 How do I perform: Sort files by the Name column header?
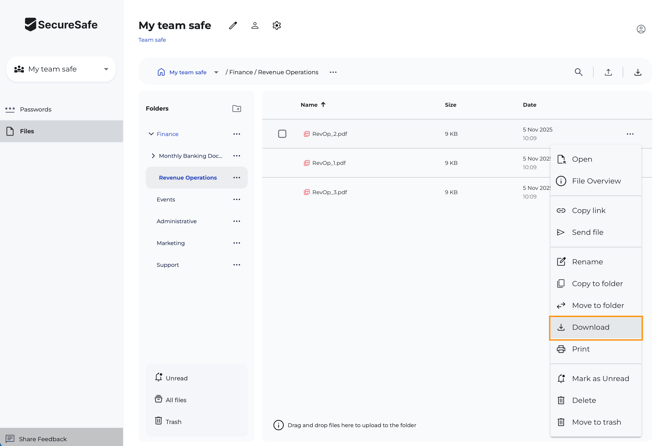[x=309, y=104]
